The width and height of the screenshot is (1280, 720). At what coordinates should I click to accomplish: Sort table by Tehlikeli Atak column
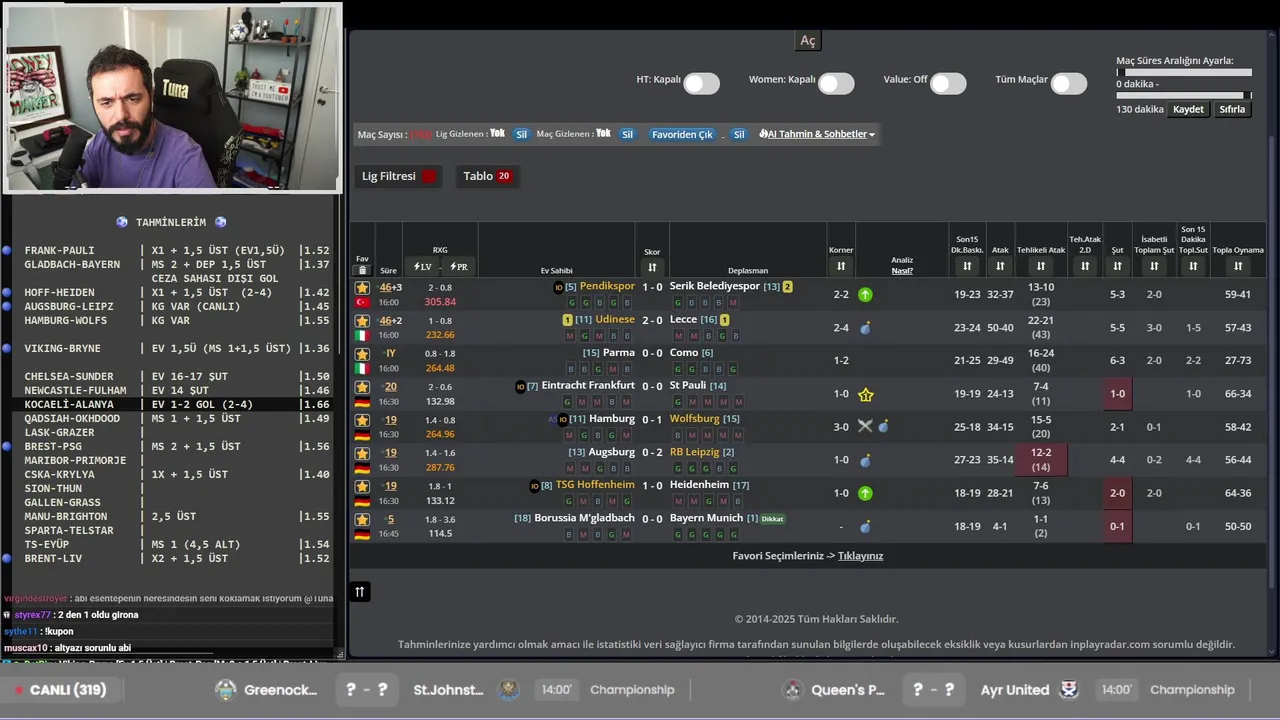pos(1041,266)
